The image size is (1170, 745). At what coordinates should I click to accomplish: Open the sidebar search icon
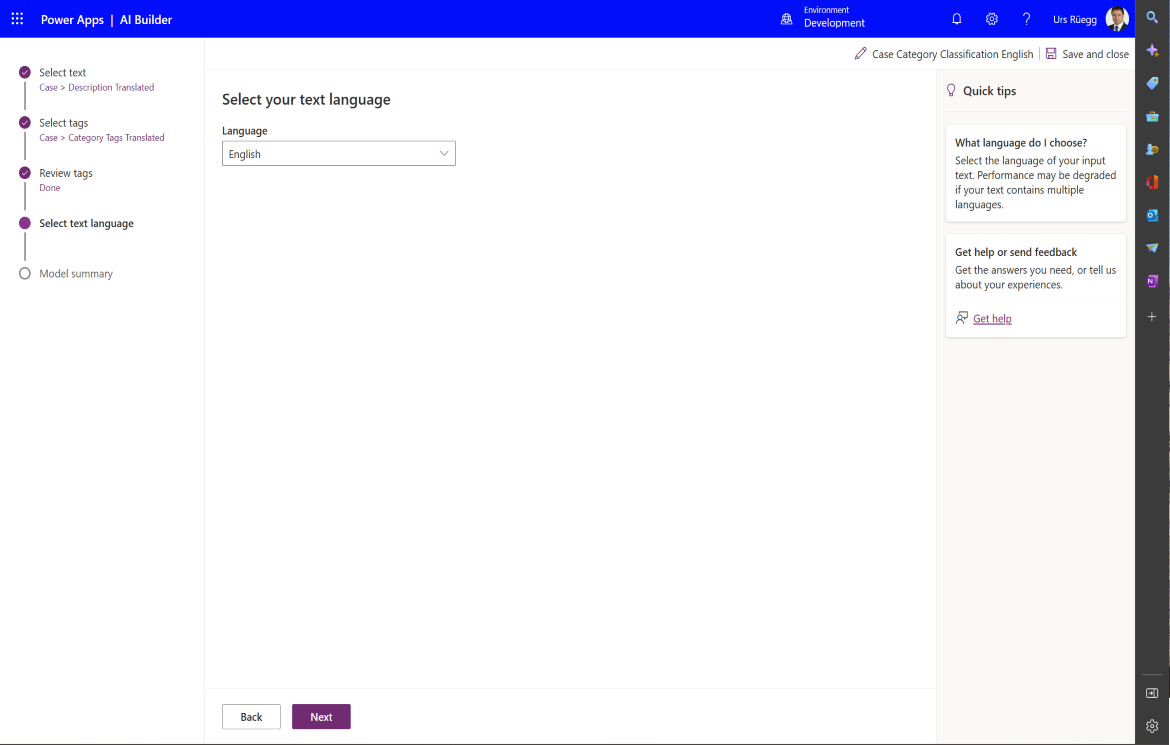(x=1152, y=17)
